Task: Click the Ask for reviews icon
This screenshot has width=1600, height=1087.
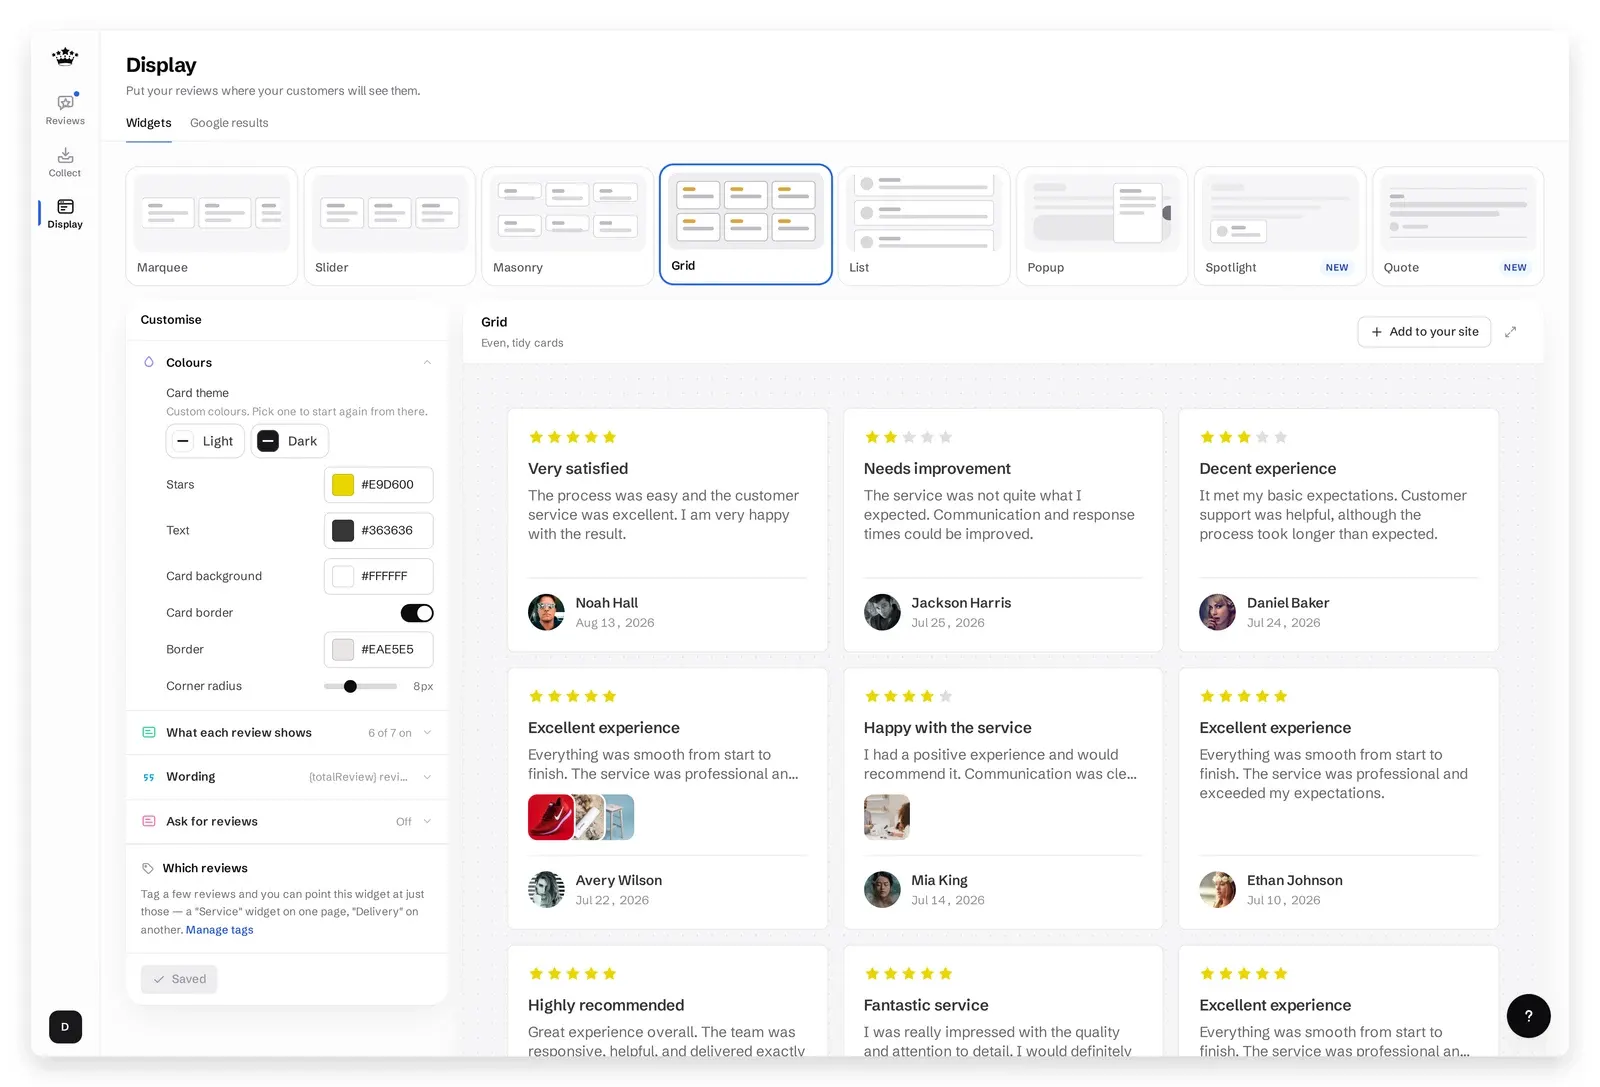Action: pos(149,821)
